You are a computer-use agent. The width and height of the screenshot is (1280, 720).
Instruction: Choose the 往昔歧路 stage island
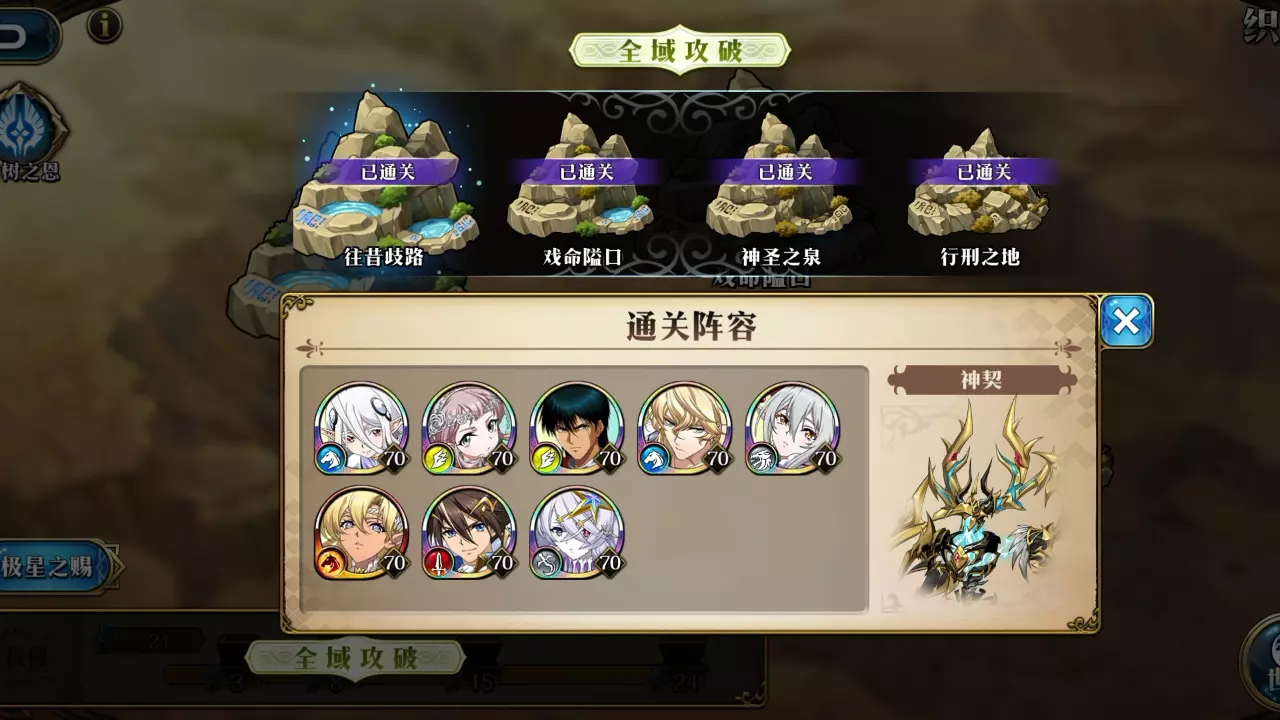tap(385, 182)
